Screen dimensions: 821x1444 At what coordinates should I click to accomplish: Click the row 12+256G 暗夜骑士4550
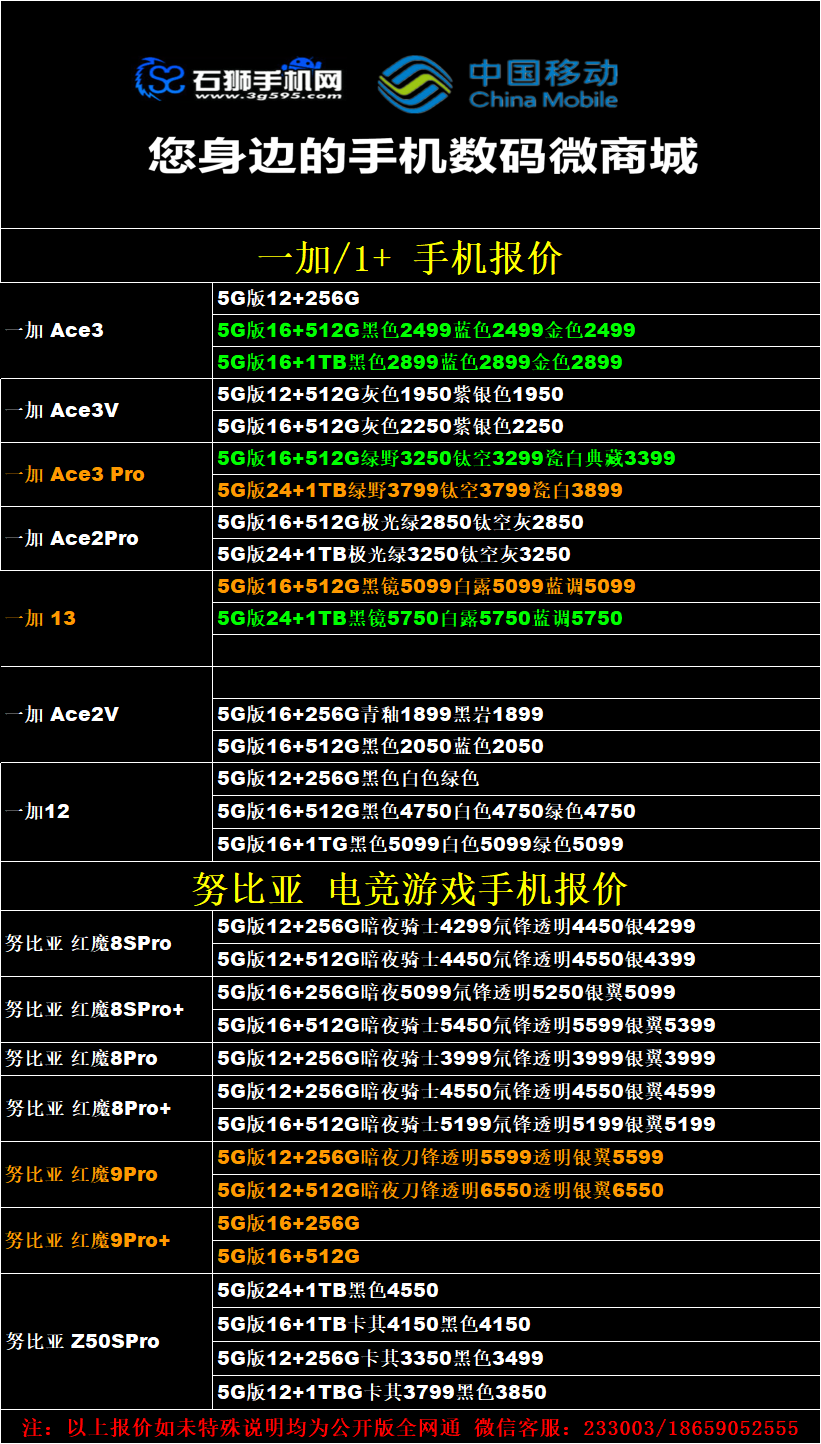pos(516,1091)
